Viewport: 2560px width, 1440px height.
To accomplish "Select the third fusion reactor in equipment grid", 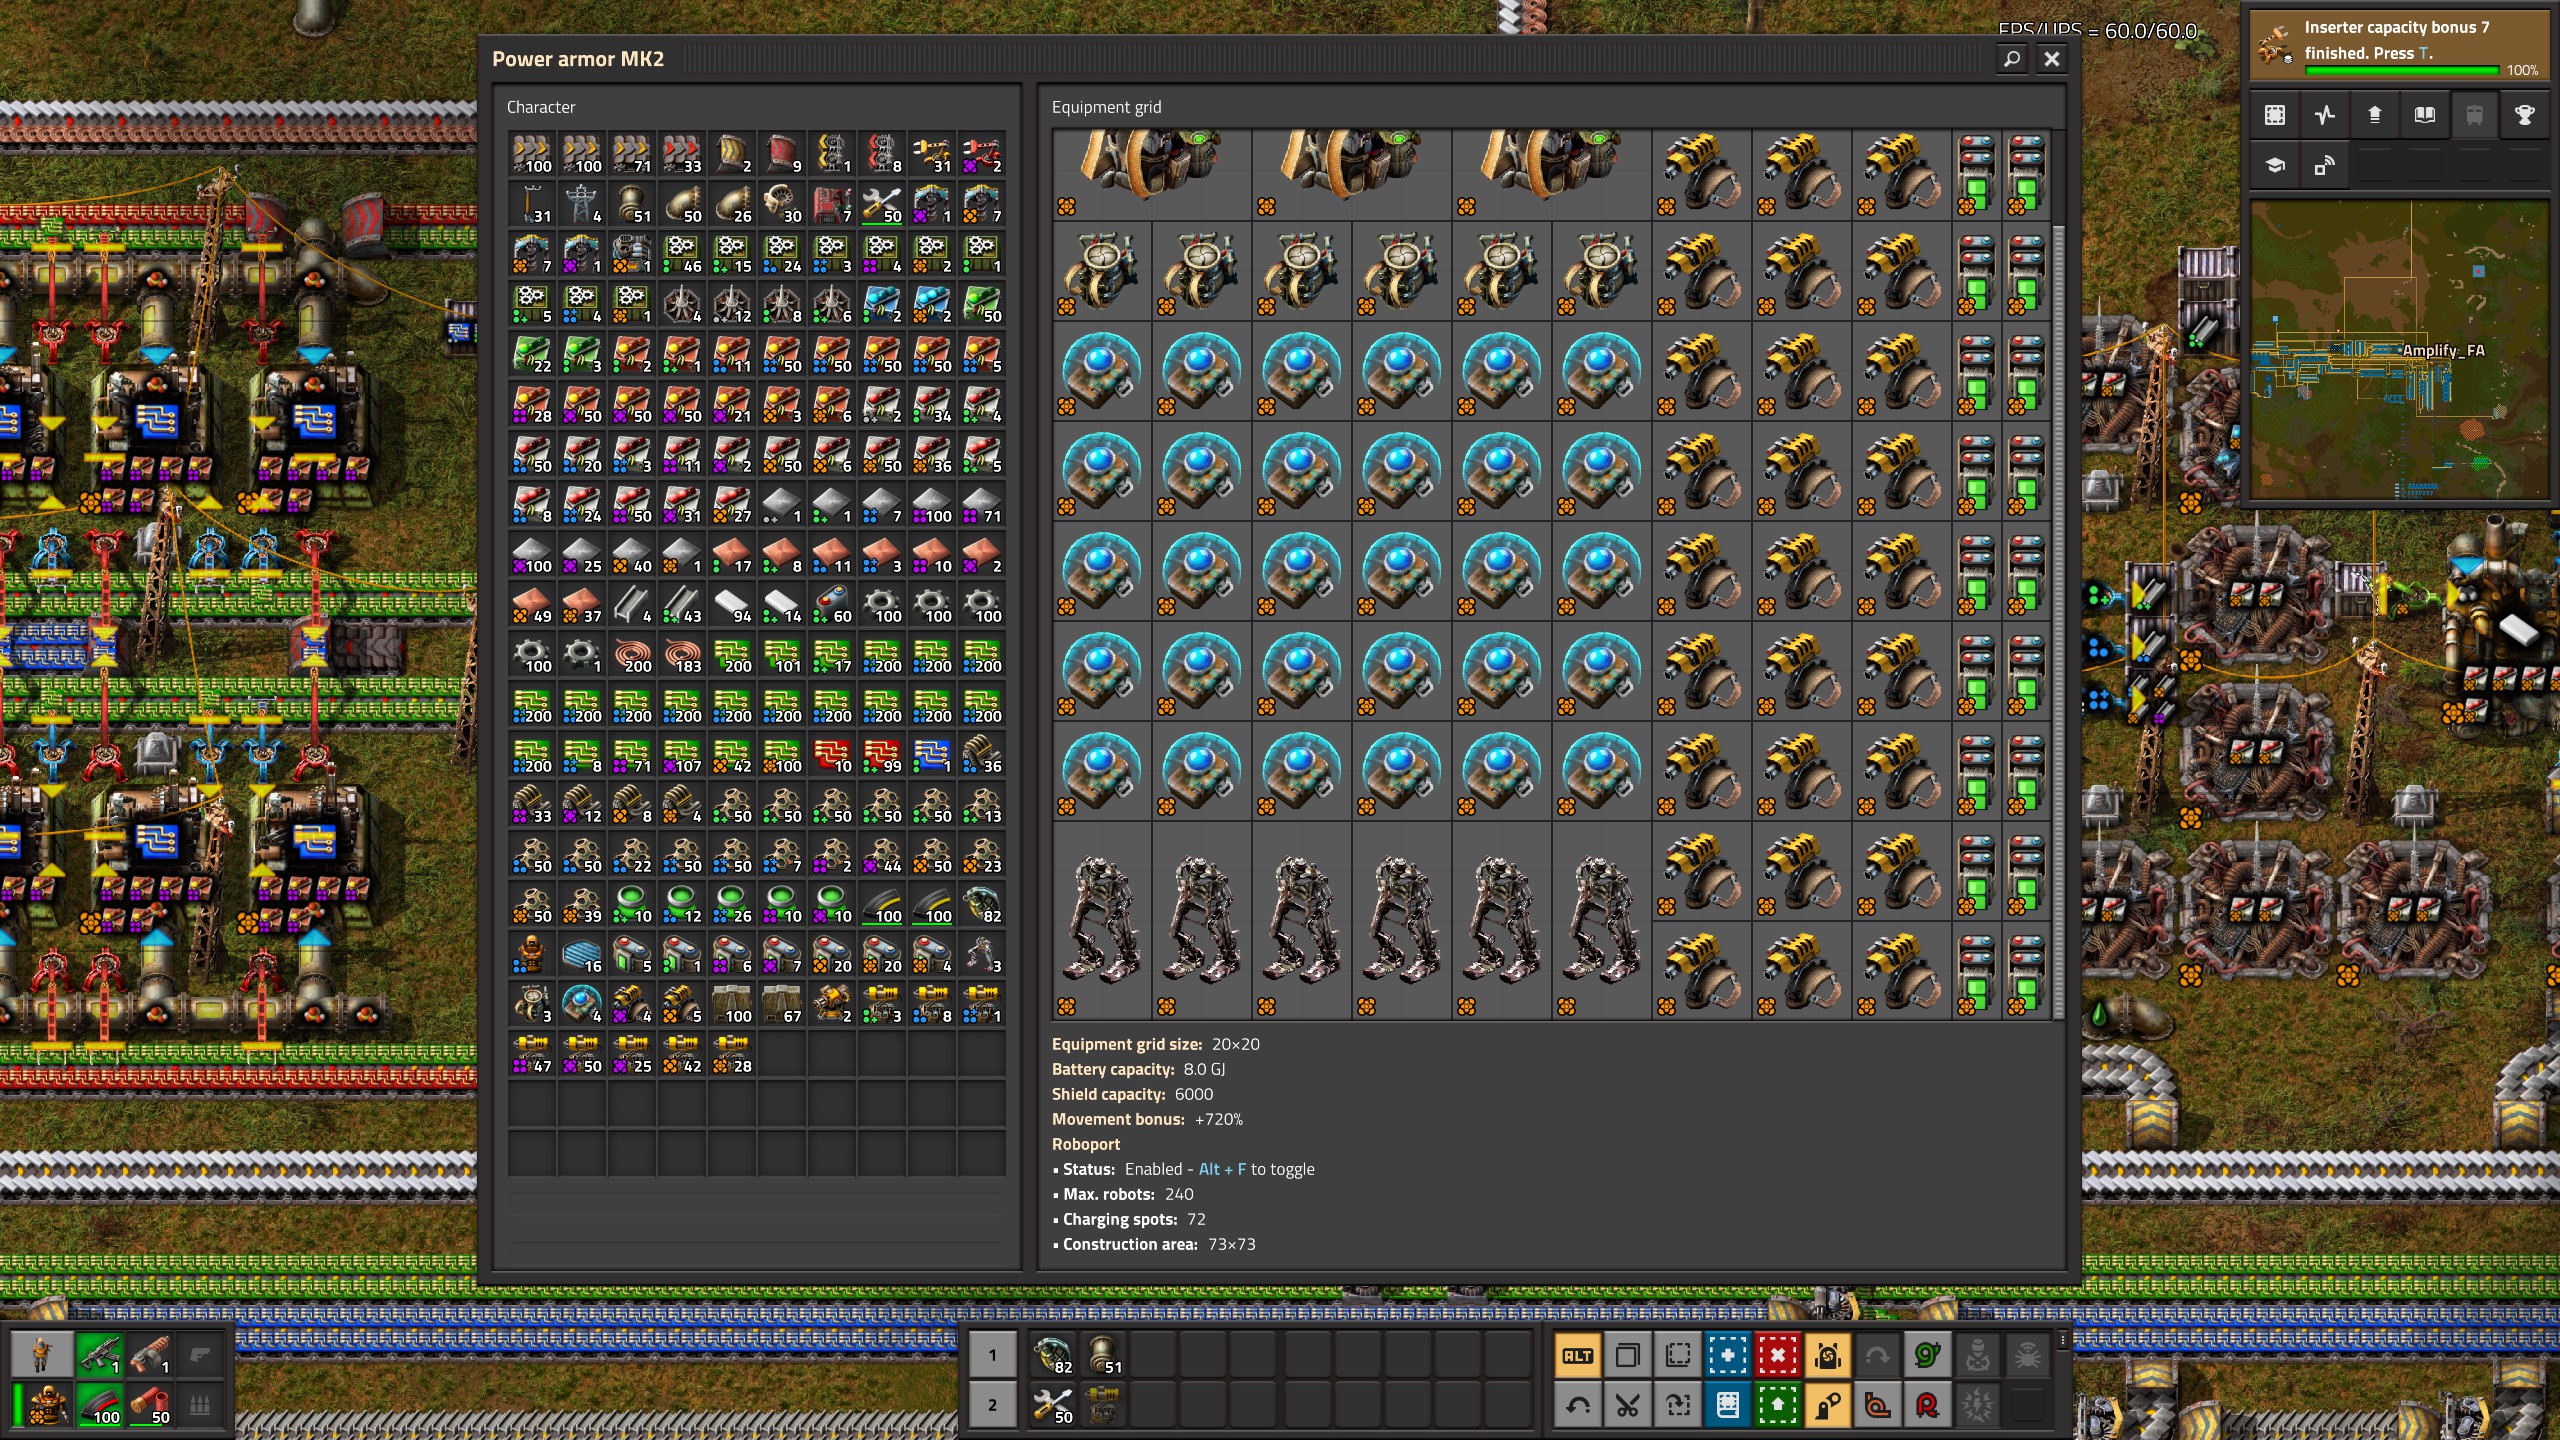I will (x=1551, y=173).
